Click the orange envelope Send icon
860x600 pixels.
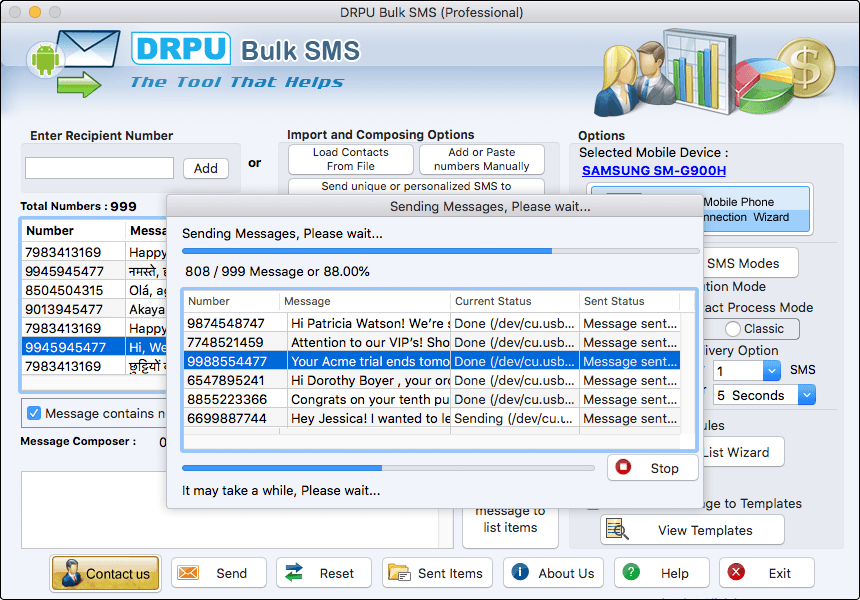tap(188, 573)
